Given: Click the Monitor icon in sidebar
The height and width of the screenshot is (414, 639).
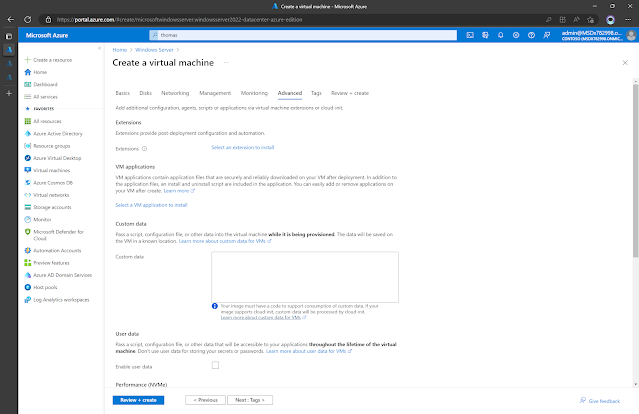Looking at the screenshot, I should tap(27, 219).
